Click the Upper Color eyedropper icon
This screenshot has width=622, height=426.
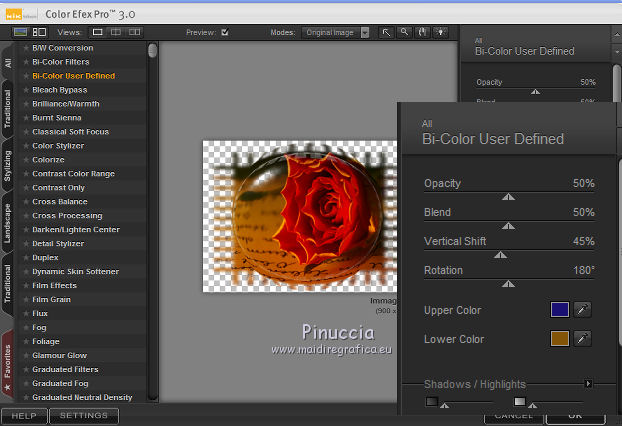pos(583,310)
